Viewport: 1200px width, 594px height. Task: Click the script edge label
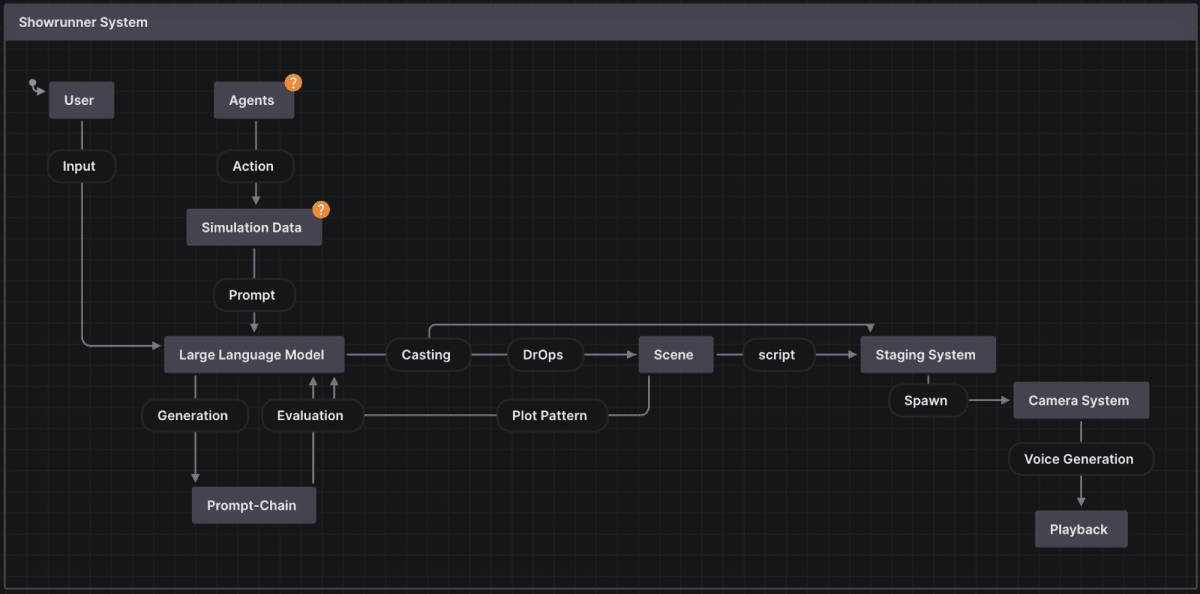[x=778, y=354]
